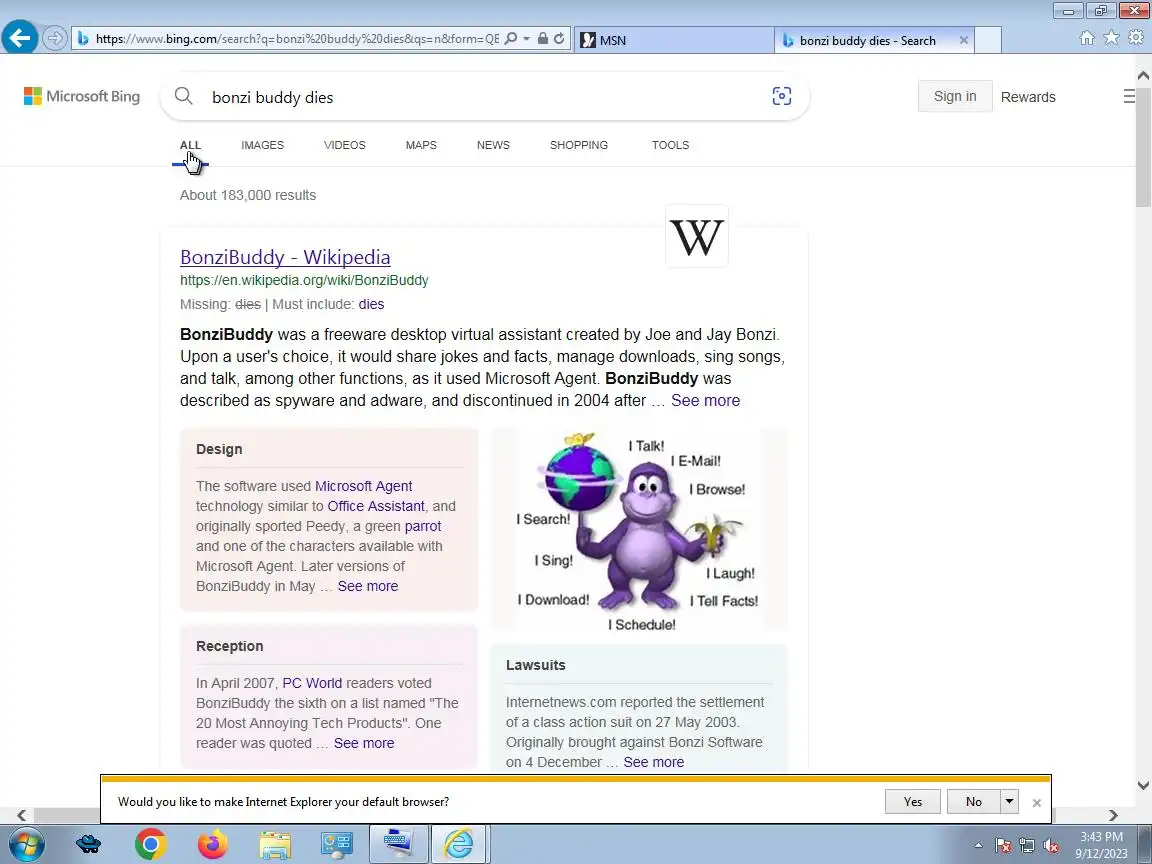
Task: Click Yes to set IE as default
Action: [x=912, y=802]
